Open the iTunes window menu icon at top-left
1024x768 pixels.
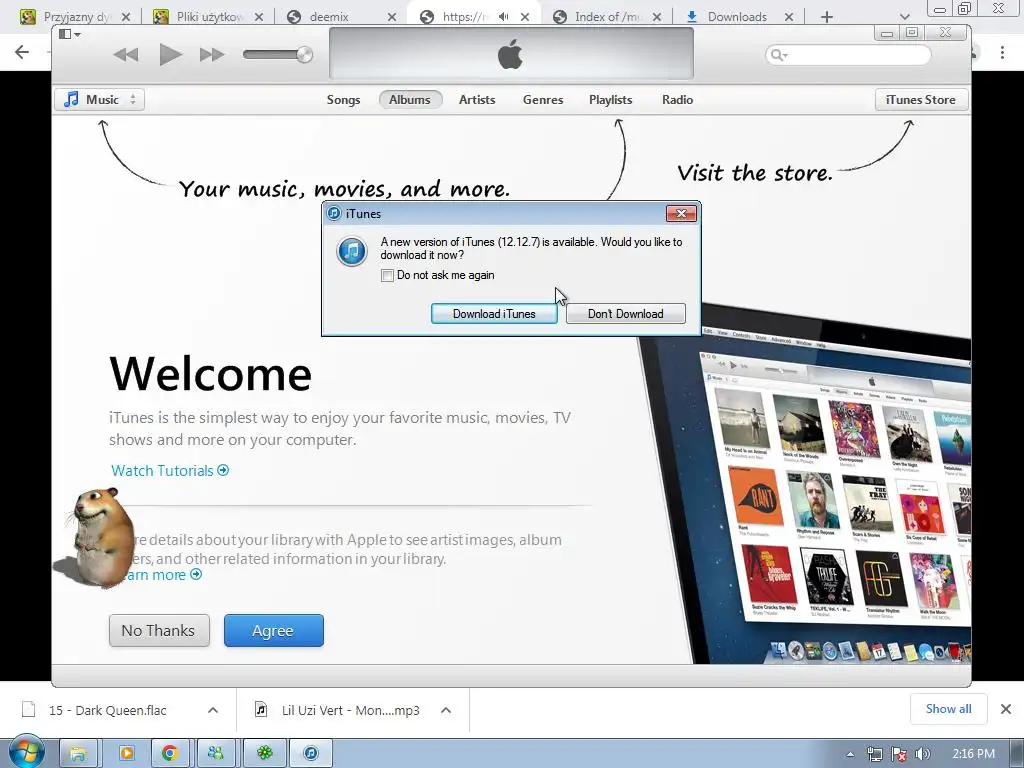(x=69, y=34)
